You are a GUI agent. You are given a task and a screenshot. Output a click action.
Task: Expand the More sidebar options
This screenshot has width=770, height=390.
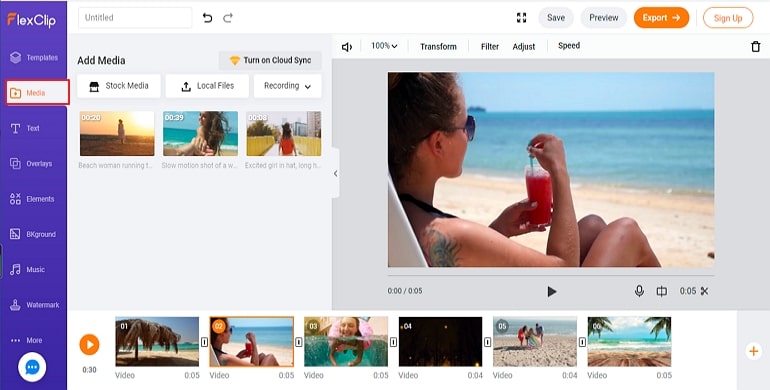[27, 340]
